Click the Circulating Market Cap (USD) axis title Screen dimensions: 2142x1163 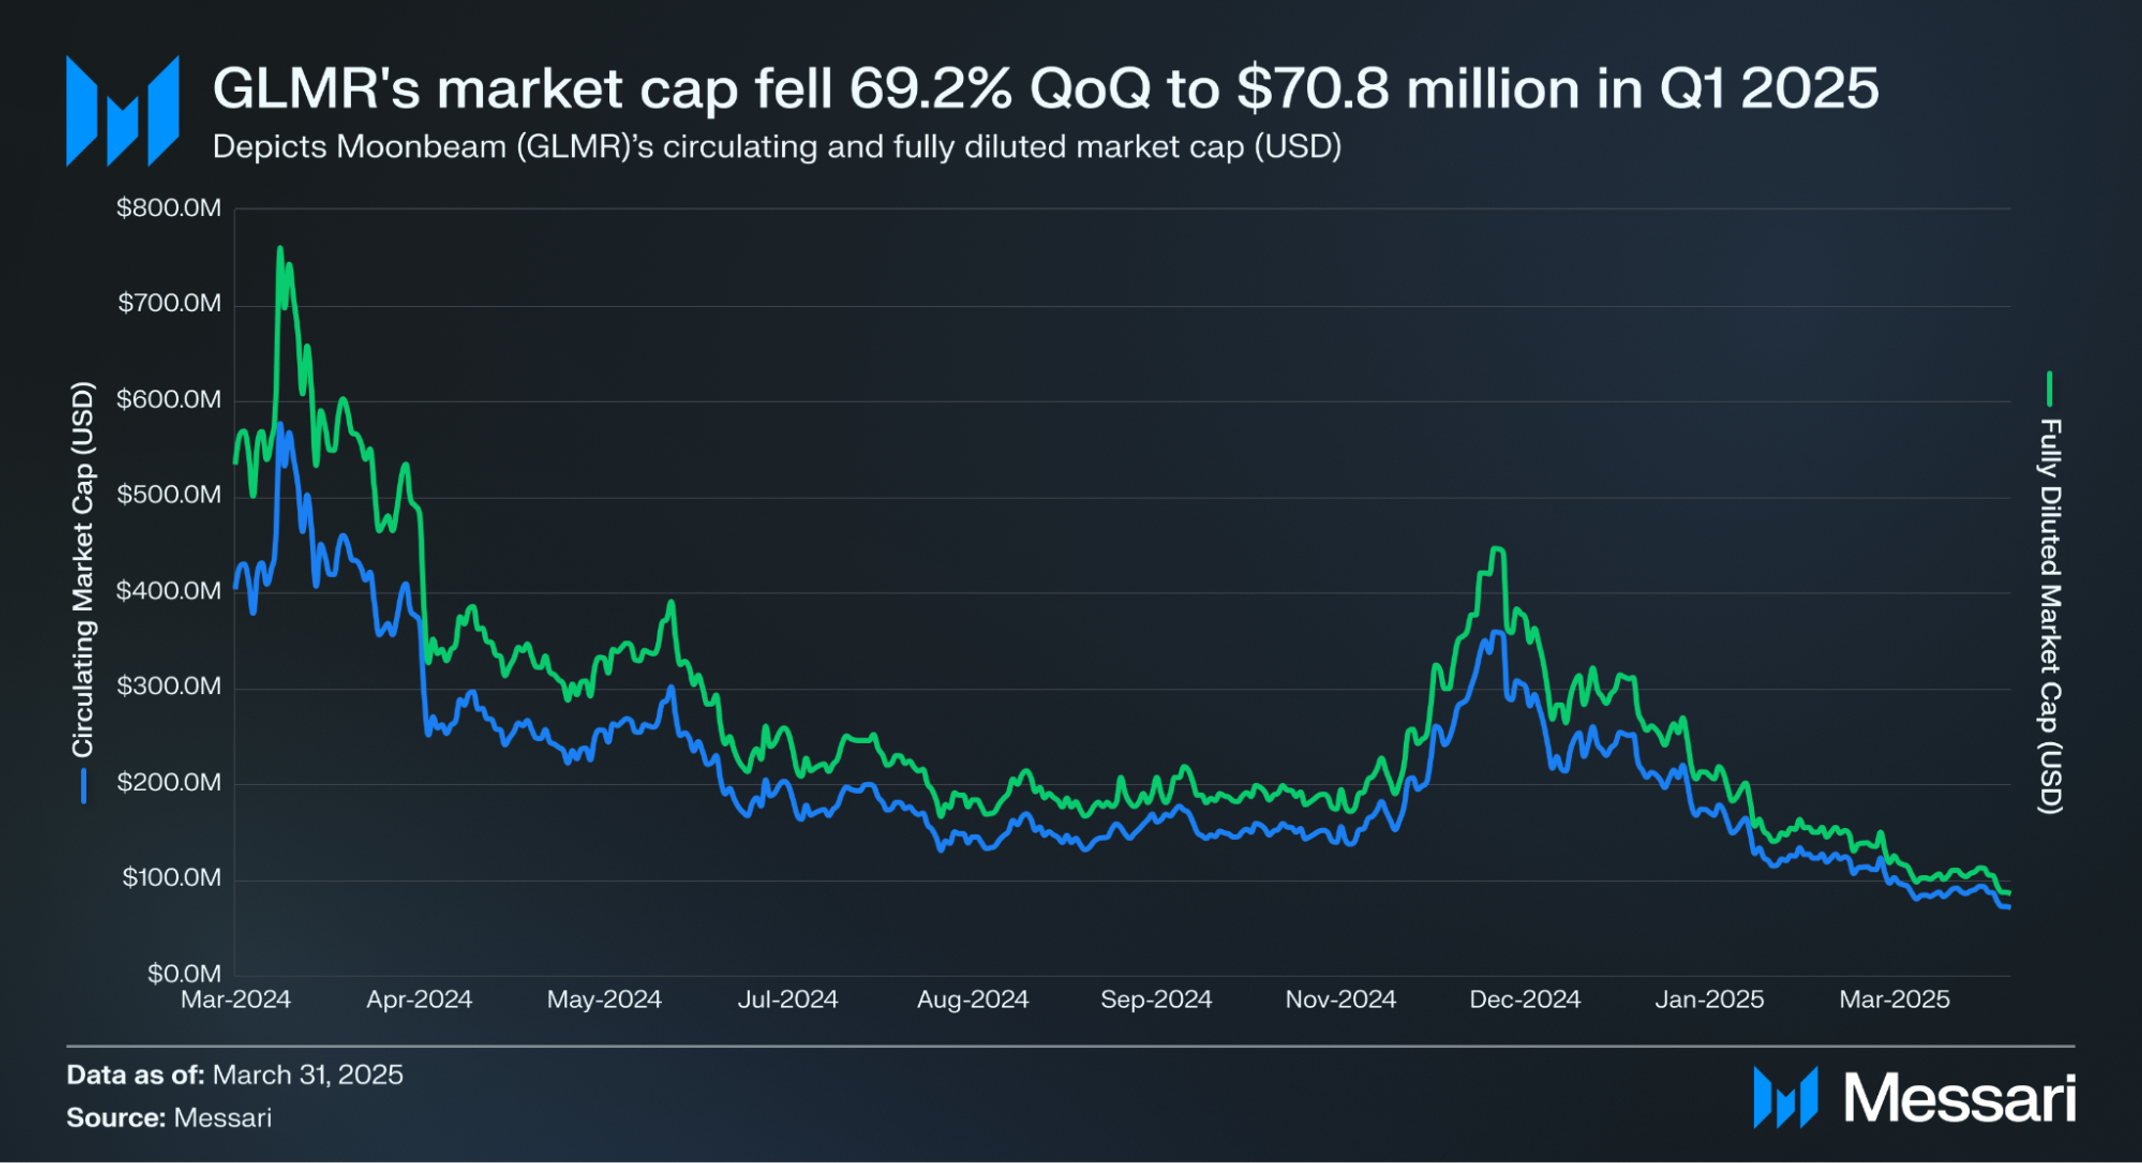[83, 570]
